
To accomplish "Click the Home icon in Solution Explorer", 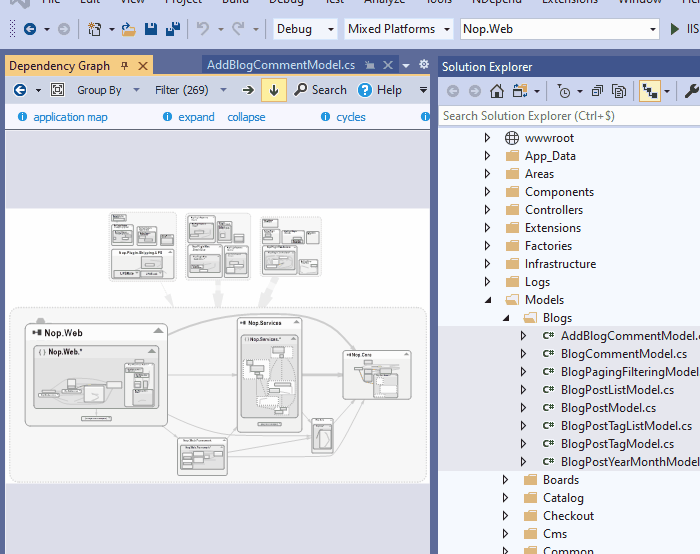I will click(x=497, y=91).
